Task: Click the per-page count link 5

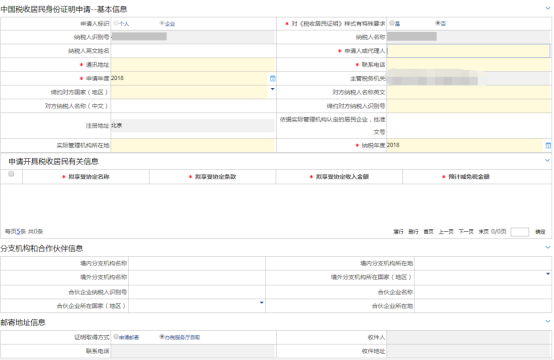Action: click(x=18, y=232)
